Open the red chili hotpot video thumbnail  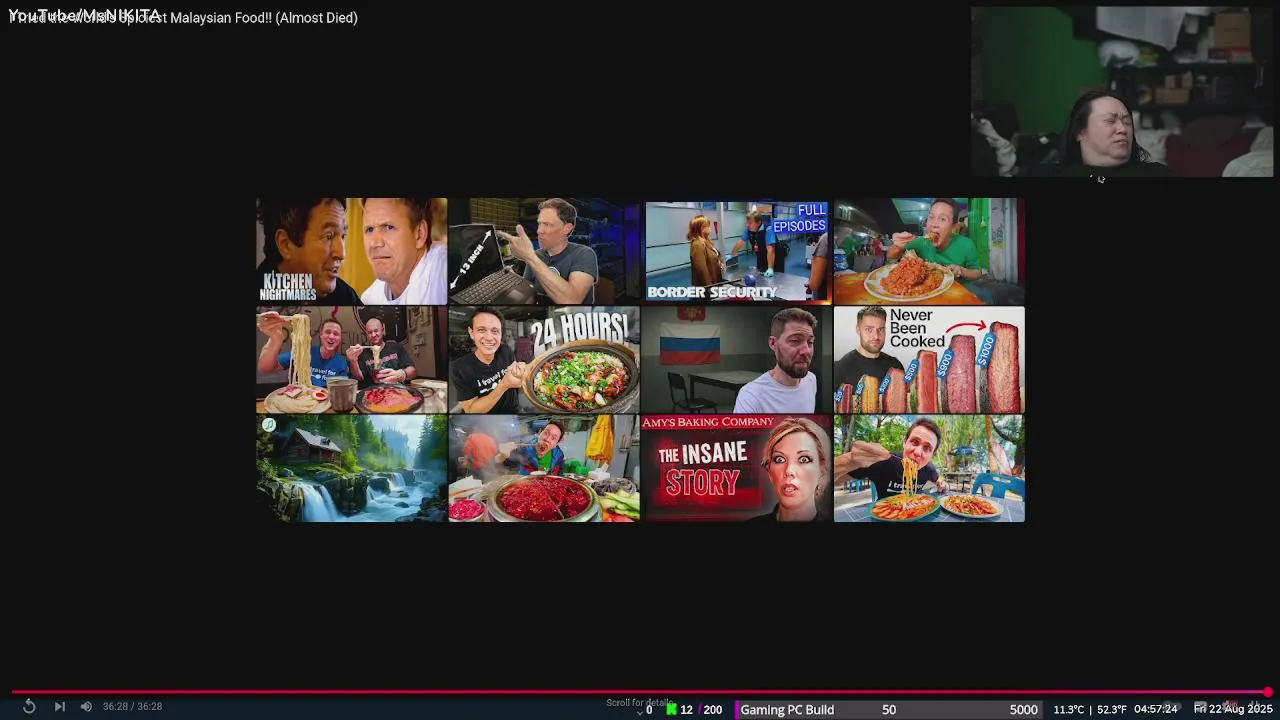click(544, 468)
